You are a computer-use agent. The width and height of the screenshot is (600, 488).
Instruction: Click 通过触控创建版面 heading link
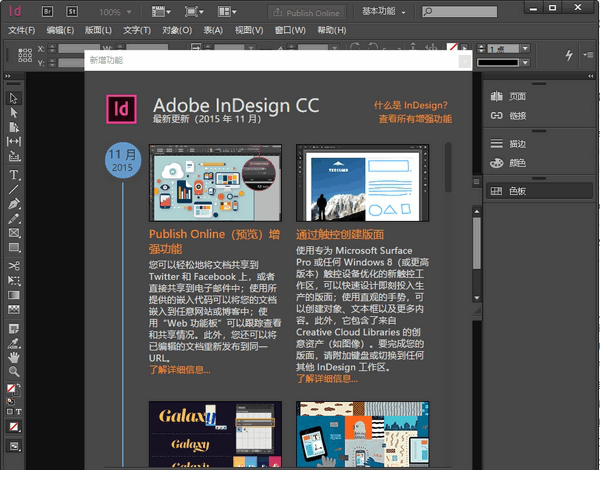click(x=340, y=235)
